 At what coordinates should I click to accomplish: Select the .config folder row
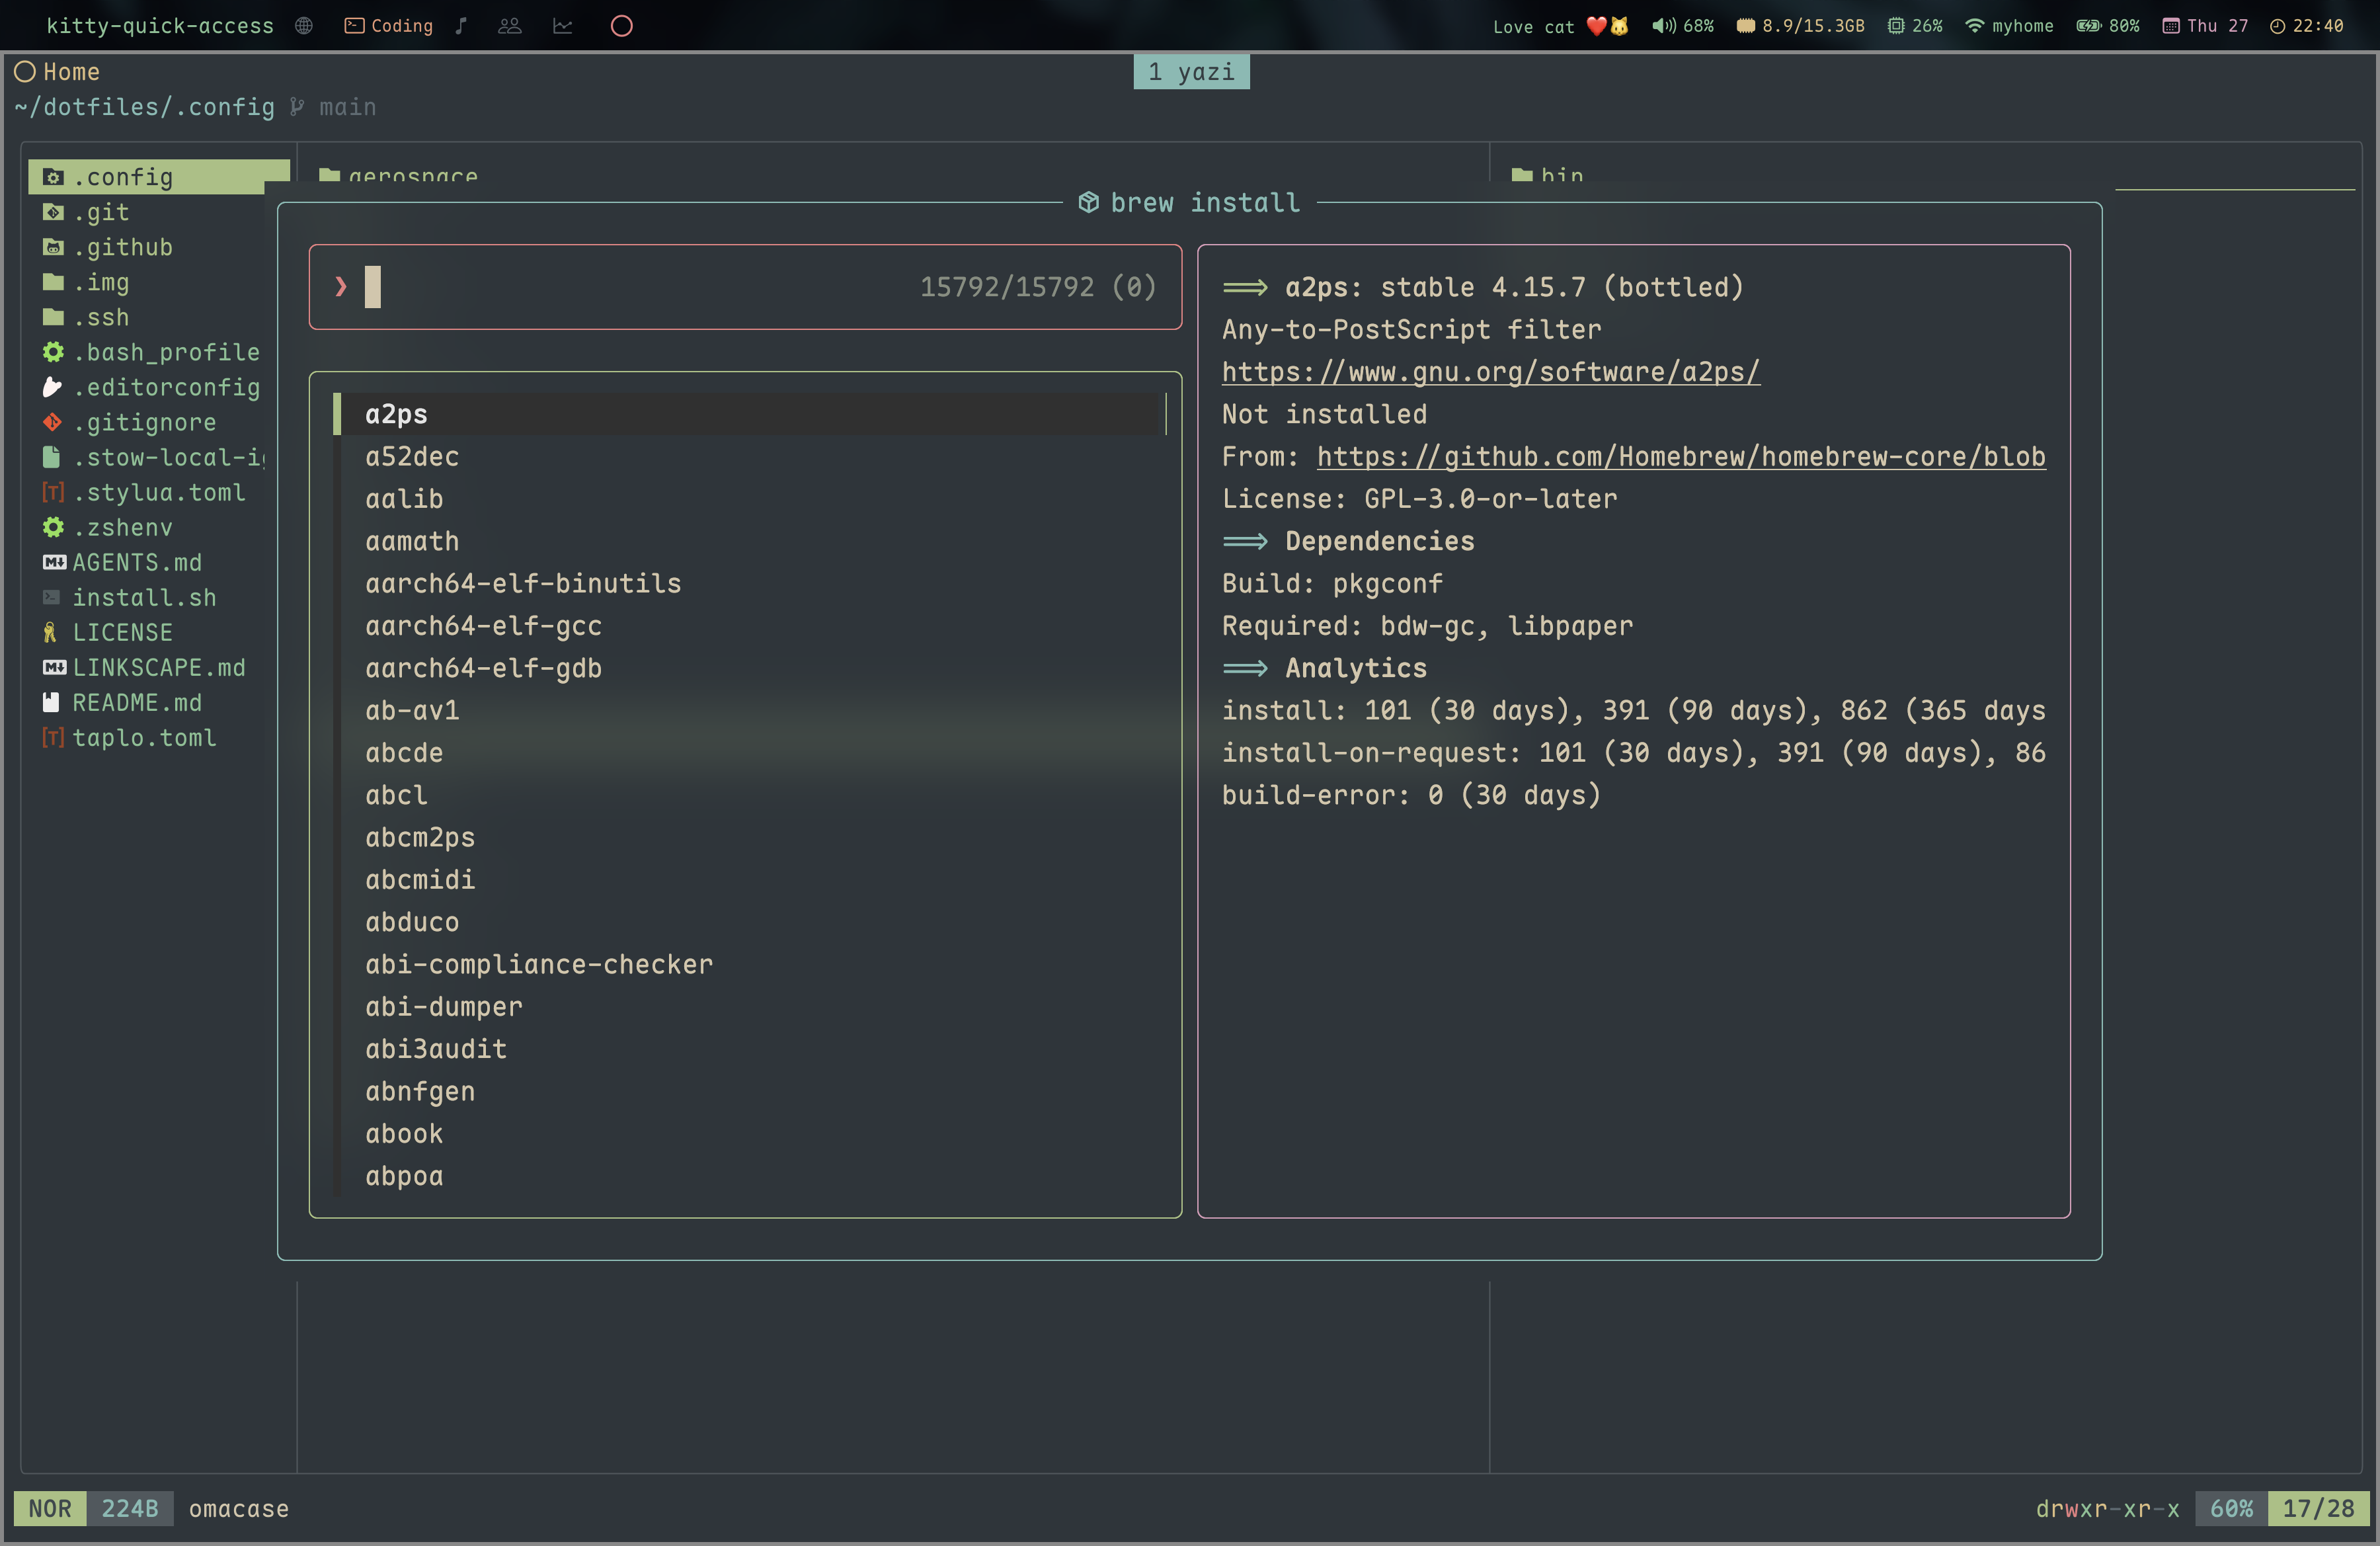159,177
